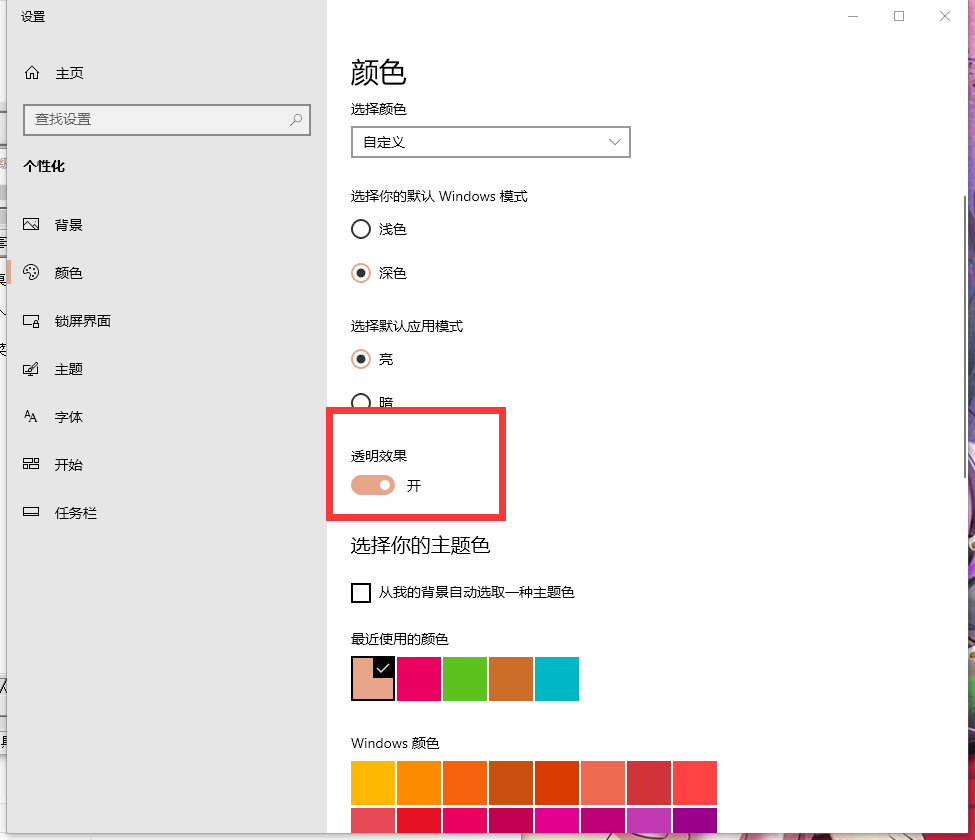
Task: Open the 锁屏界面 lock screen icon
Action: pyautogui.click(x=32, y=321)
